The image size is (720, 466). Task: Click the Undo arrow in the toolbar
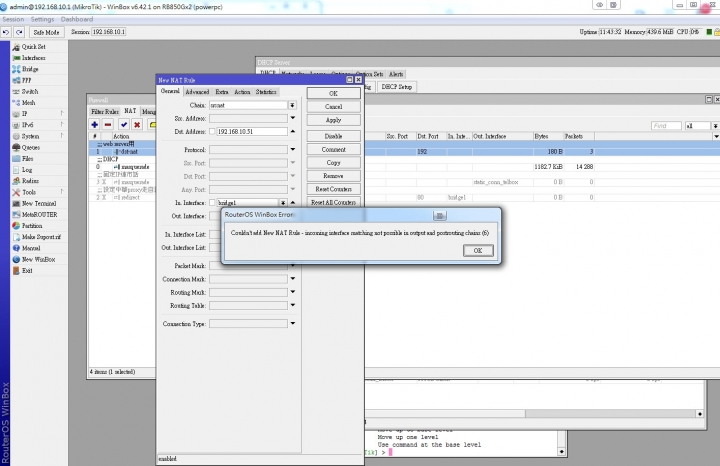6,32
